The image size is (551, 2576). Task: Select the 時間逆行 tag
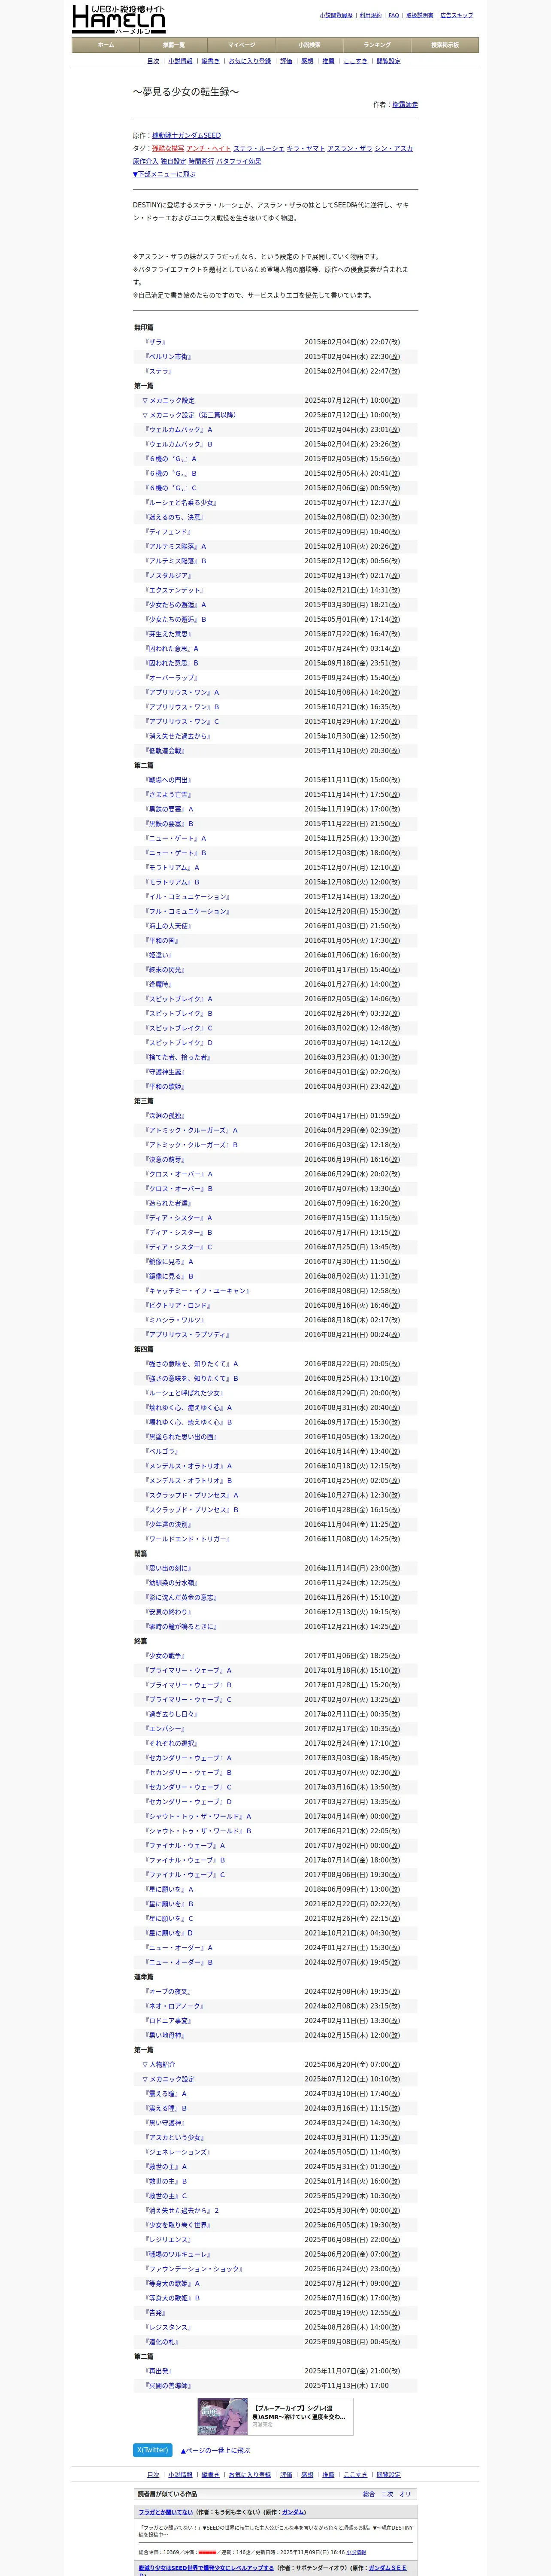(x=201, y=161)
